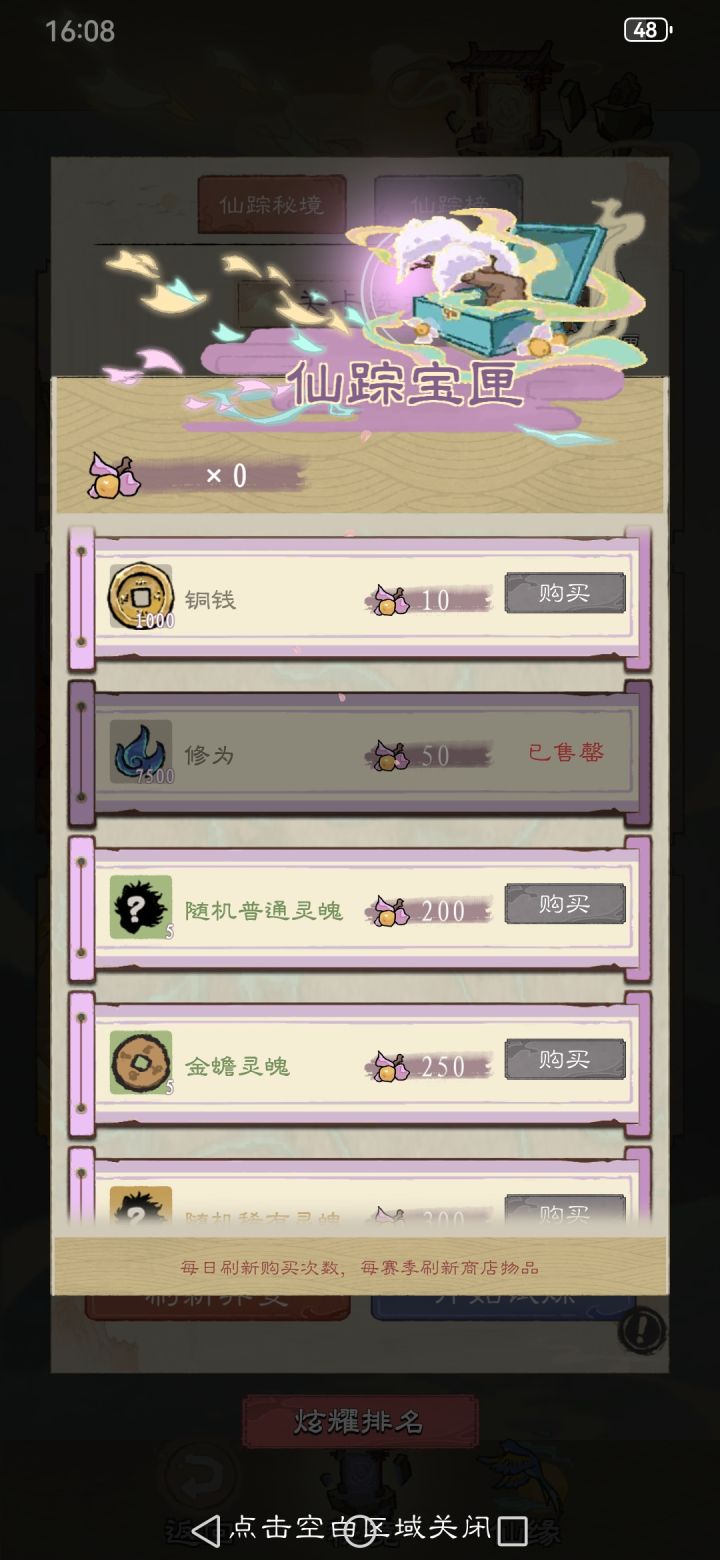Tap the copper coin 铜钱 item icon
720x1560 pixels.
140,597
